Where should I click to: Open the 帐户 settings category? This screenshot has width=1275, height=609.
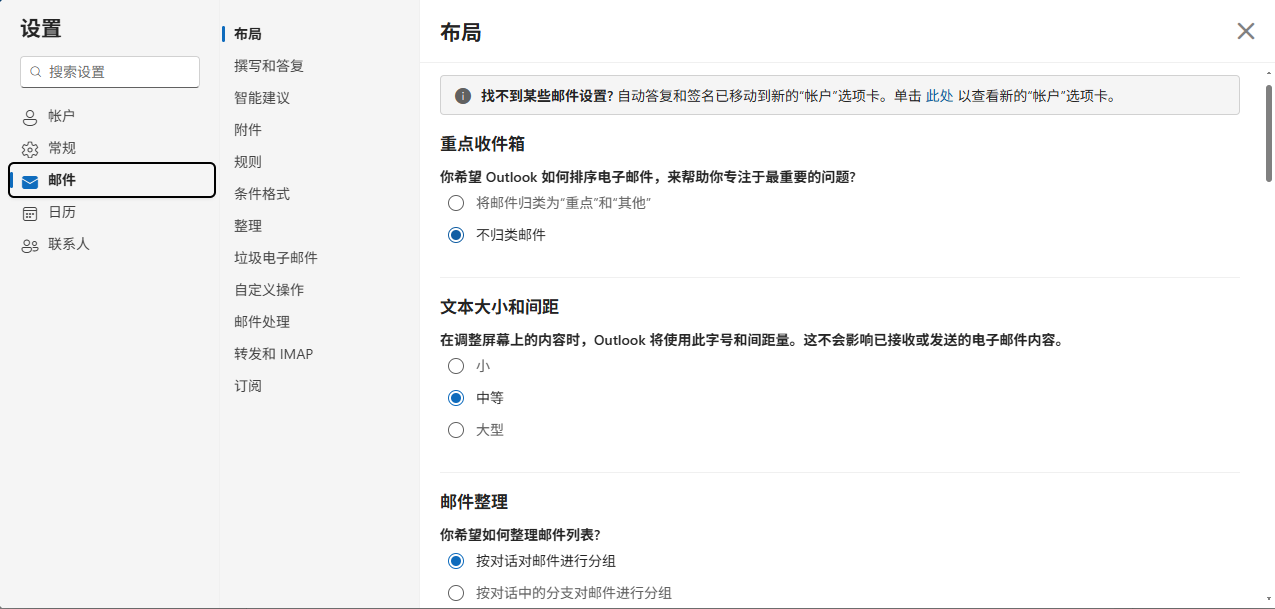click(x=112, y=116)
